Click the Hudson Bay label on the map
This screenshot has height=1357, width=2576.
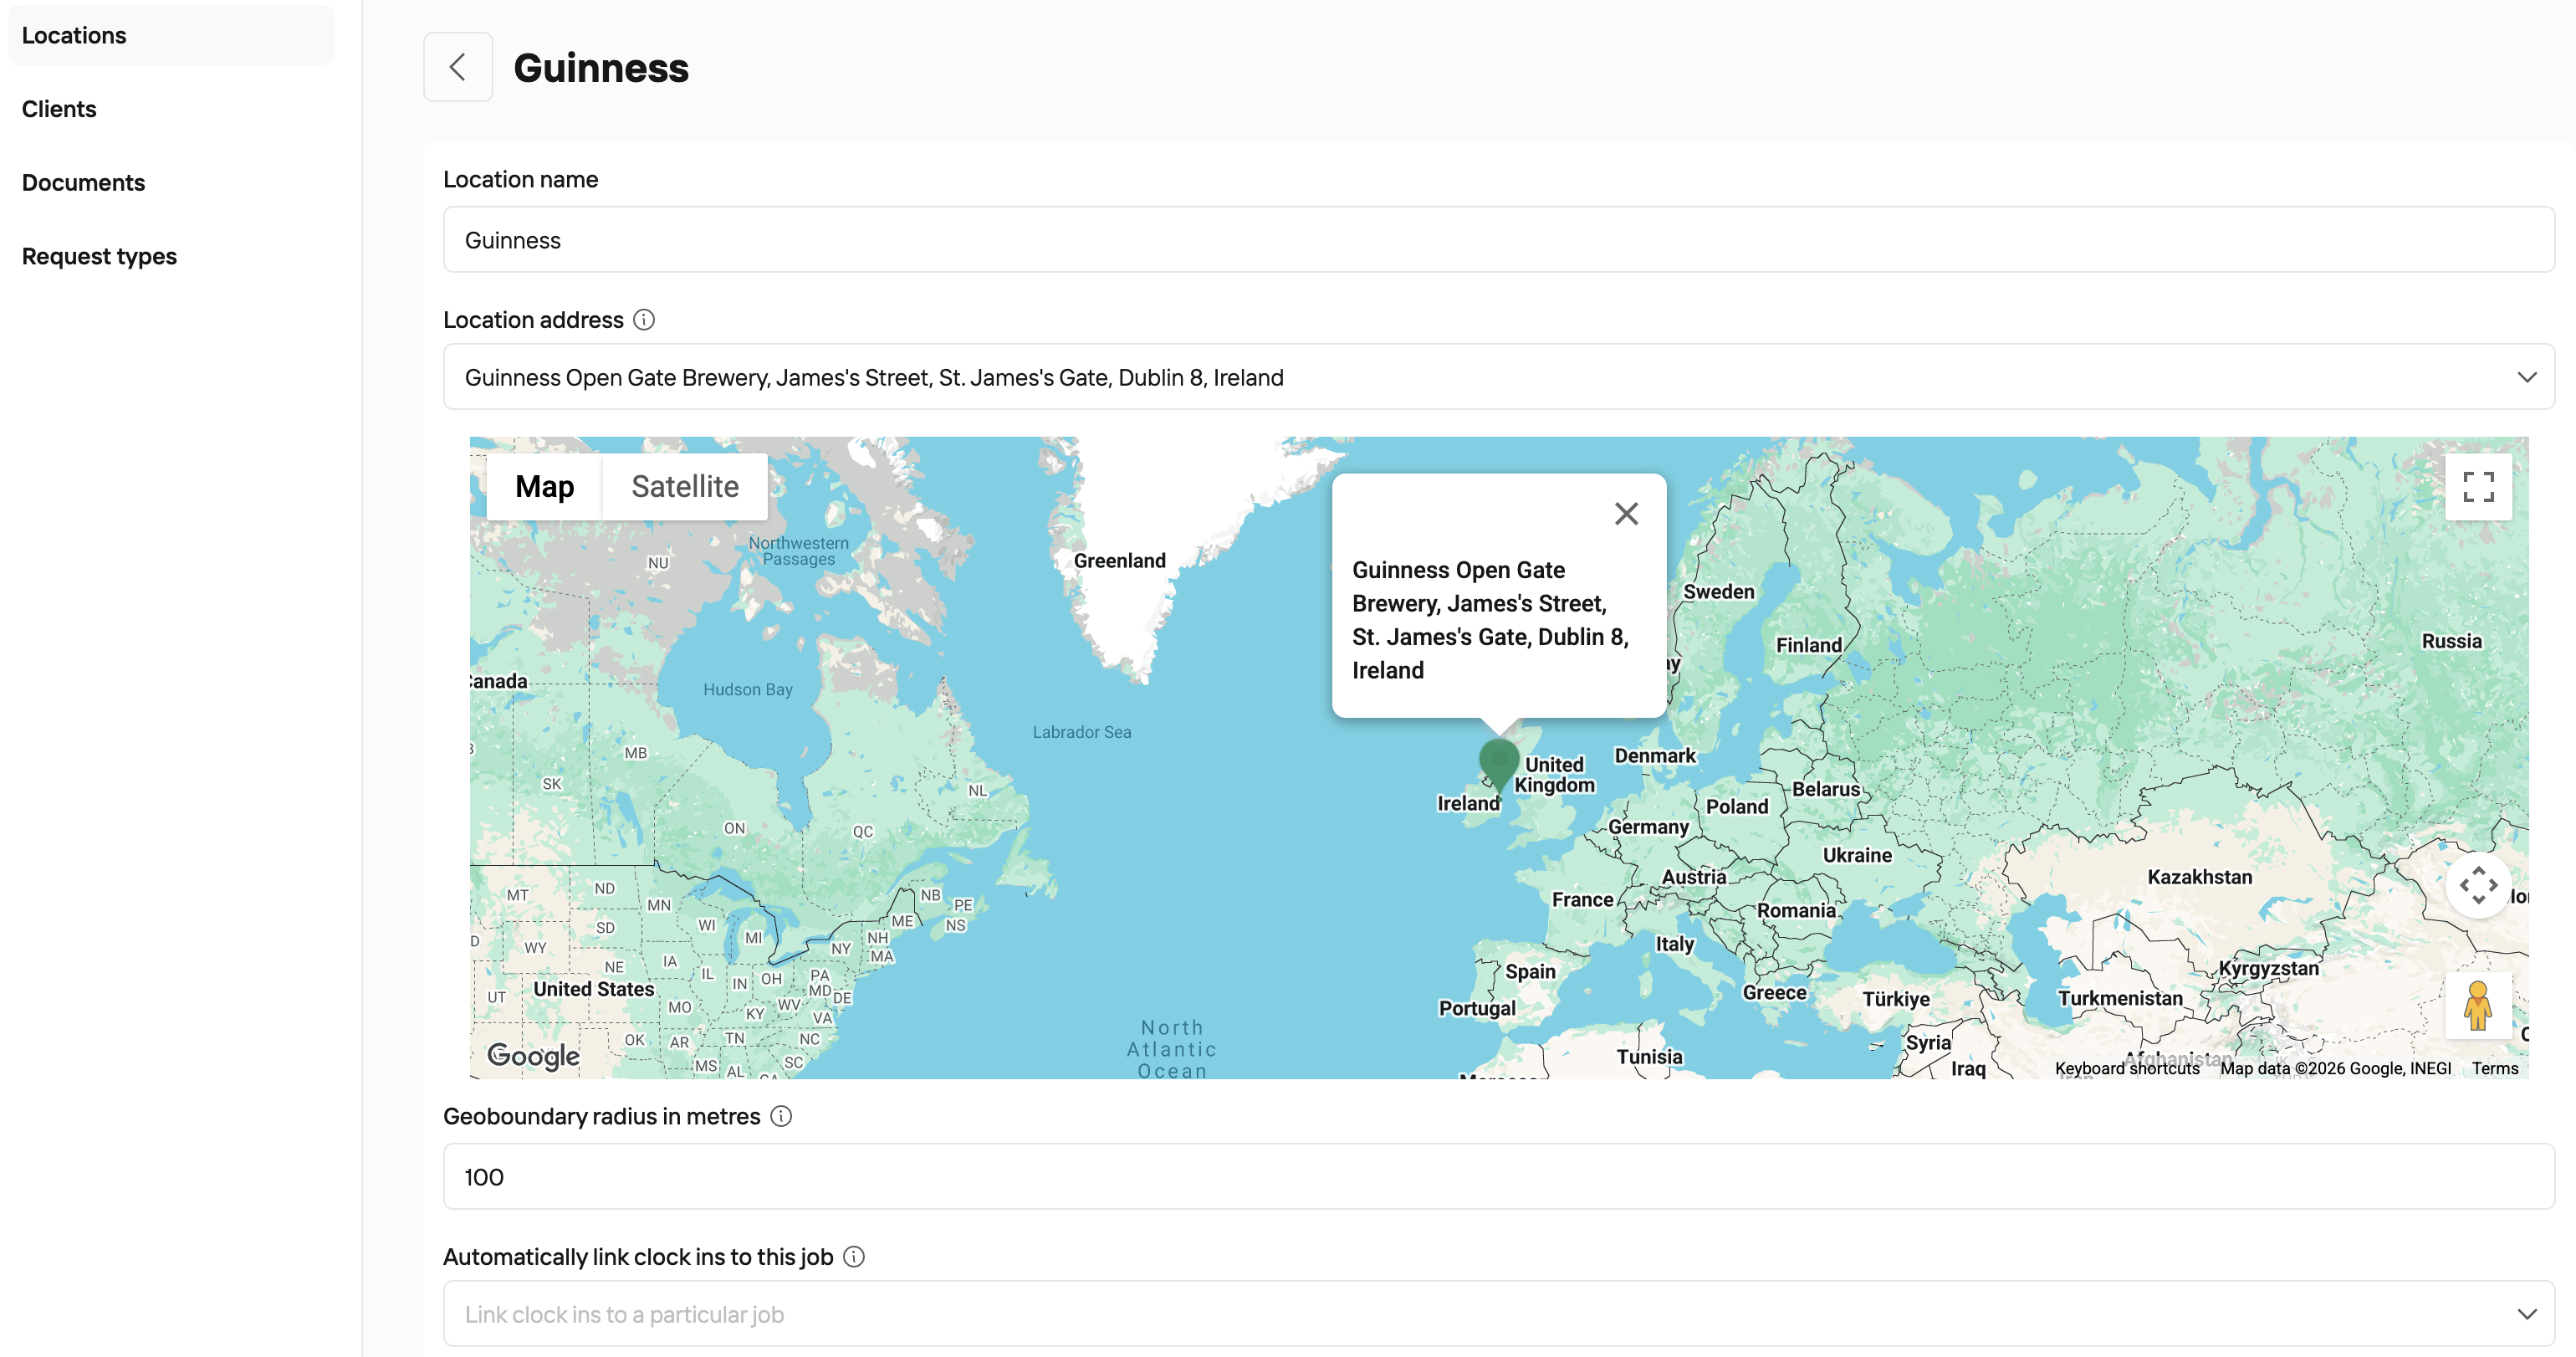747,690
